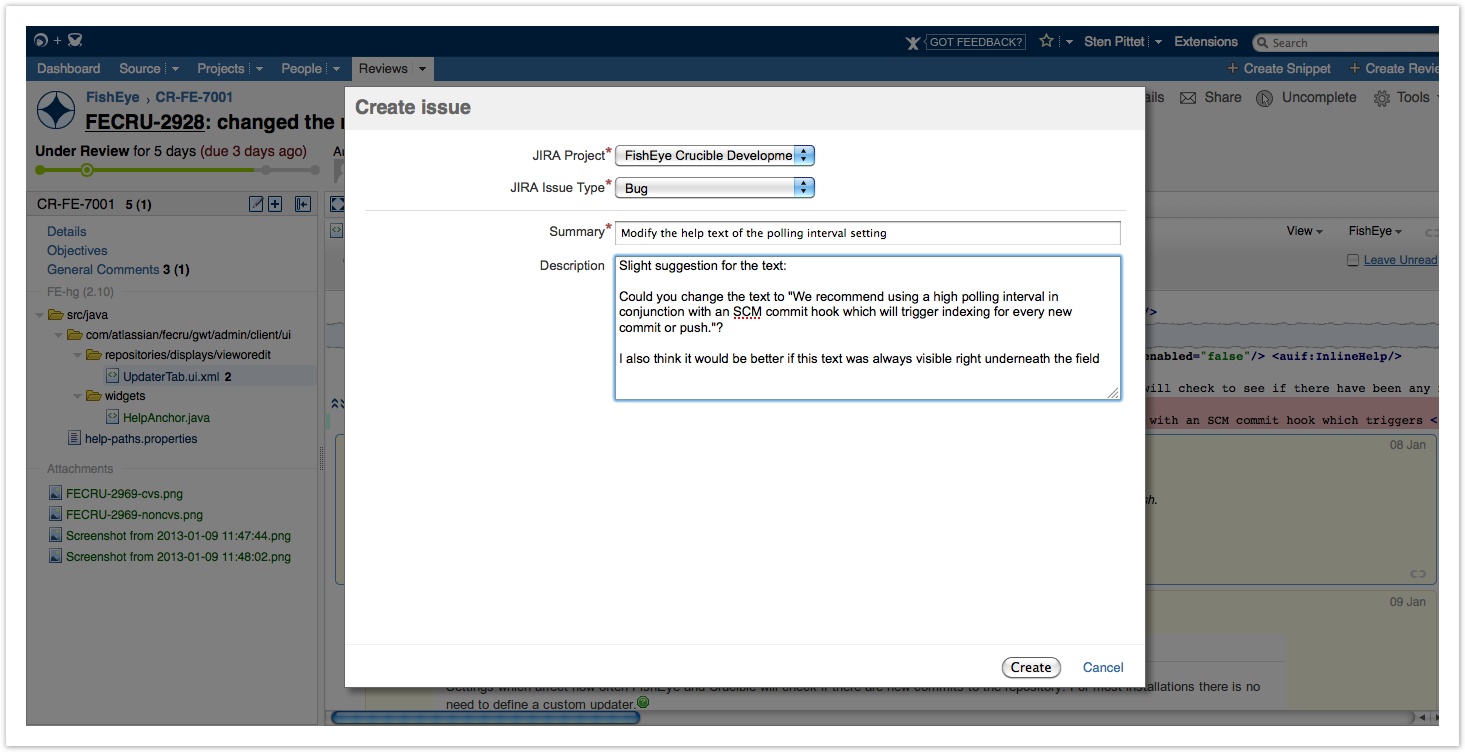Click the HelpAnchor.java file icon
The image size is (1465, 752).
[x=113, y=418]
